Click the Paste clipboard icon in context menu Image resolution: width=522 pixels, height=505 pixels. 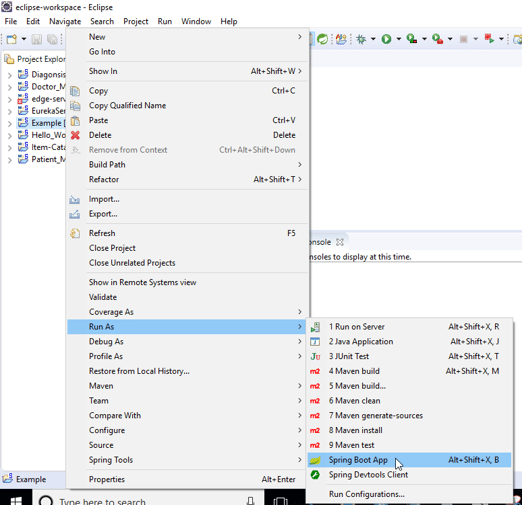[75, 120]
